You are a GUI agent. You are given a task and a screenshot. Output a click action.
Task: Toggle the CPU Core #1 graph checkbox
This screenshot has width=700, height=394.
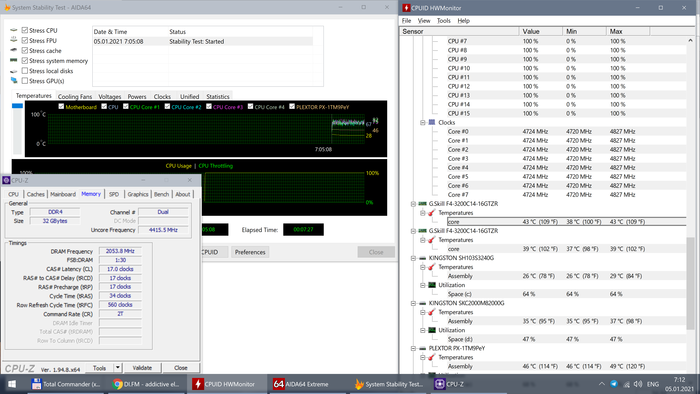(126, 107)
